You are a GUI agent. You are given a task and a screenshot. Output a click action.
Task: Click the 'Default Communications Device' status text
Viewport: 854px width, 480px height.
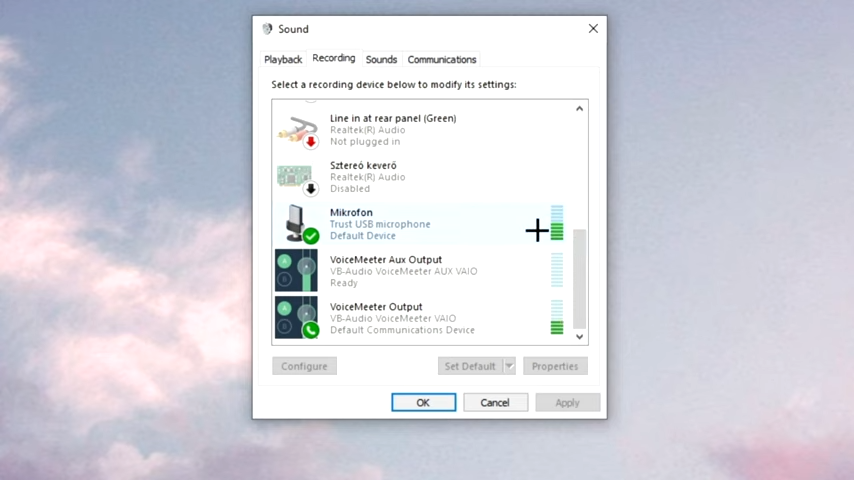402,330
